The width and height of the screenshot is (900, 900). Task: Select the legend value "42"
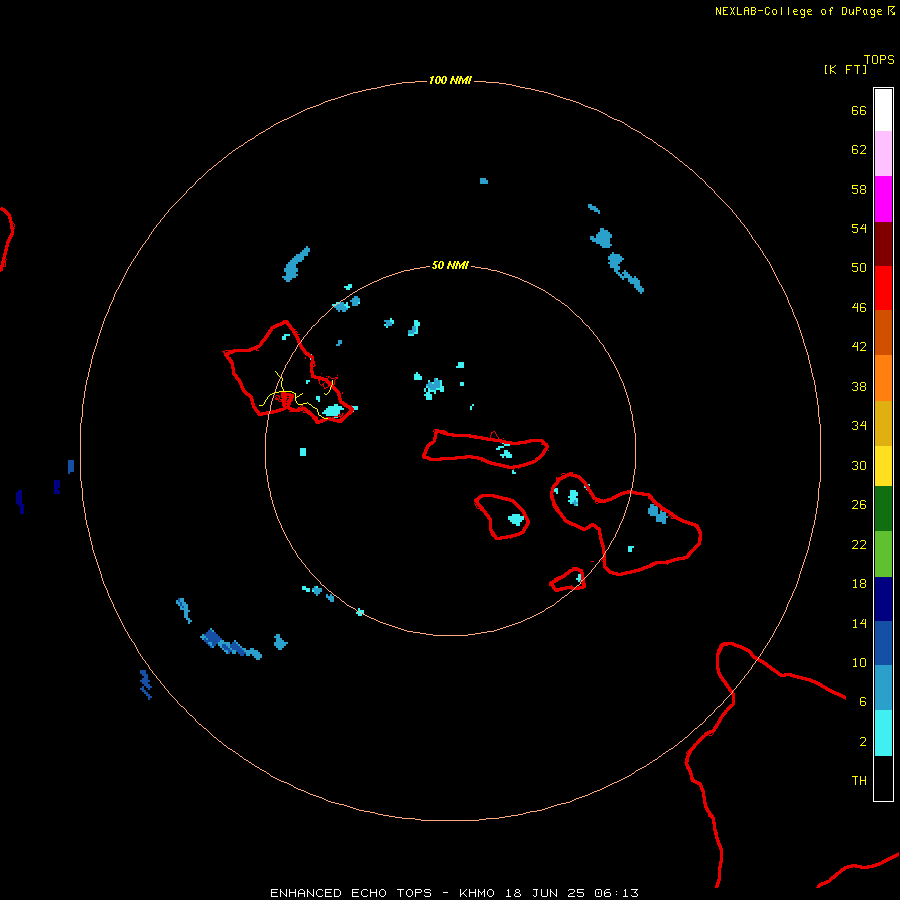tap(859, 346)
